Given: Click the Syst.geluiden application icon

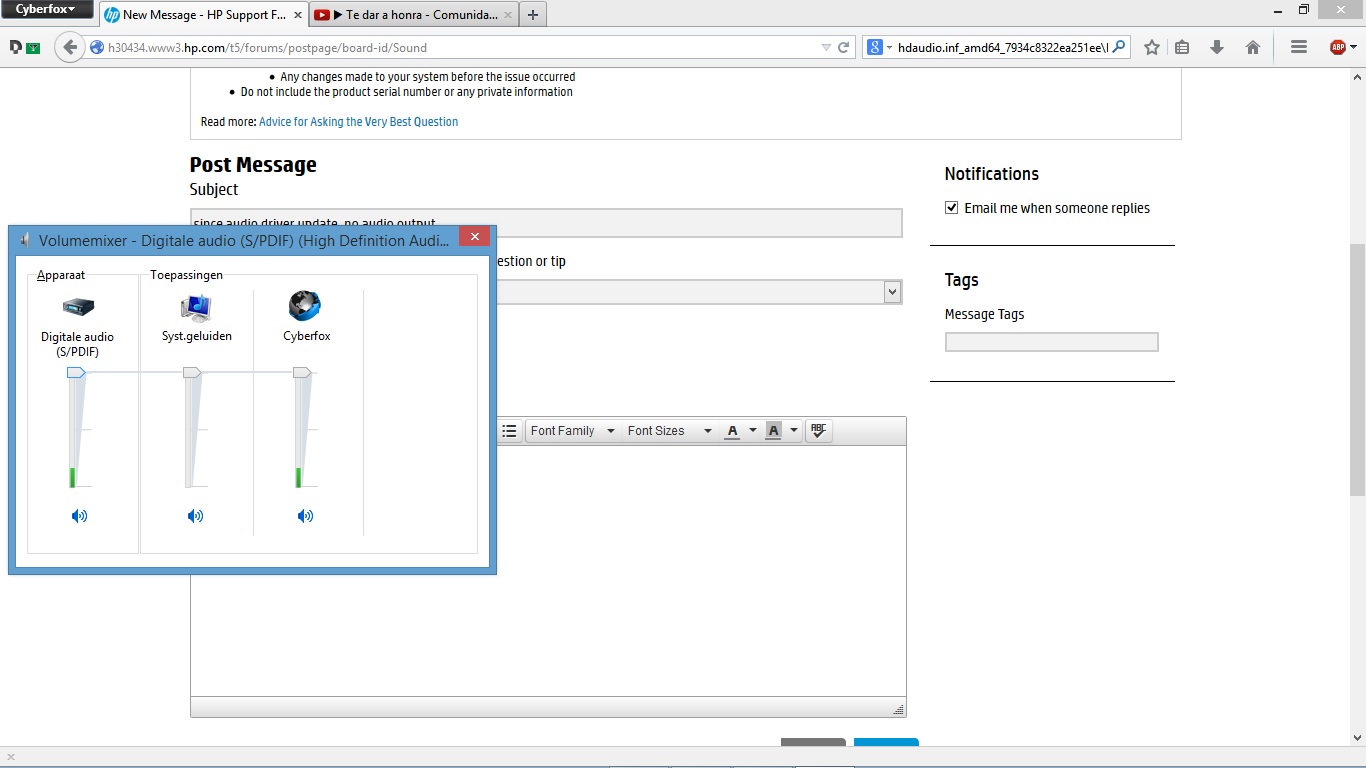Looking at the screenshot, I should tap(196, 307).
